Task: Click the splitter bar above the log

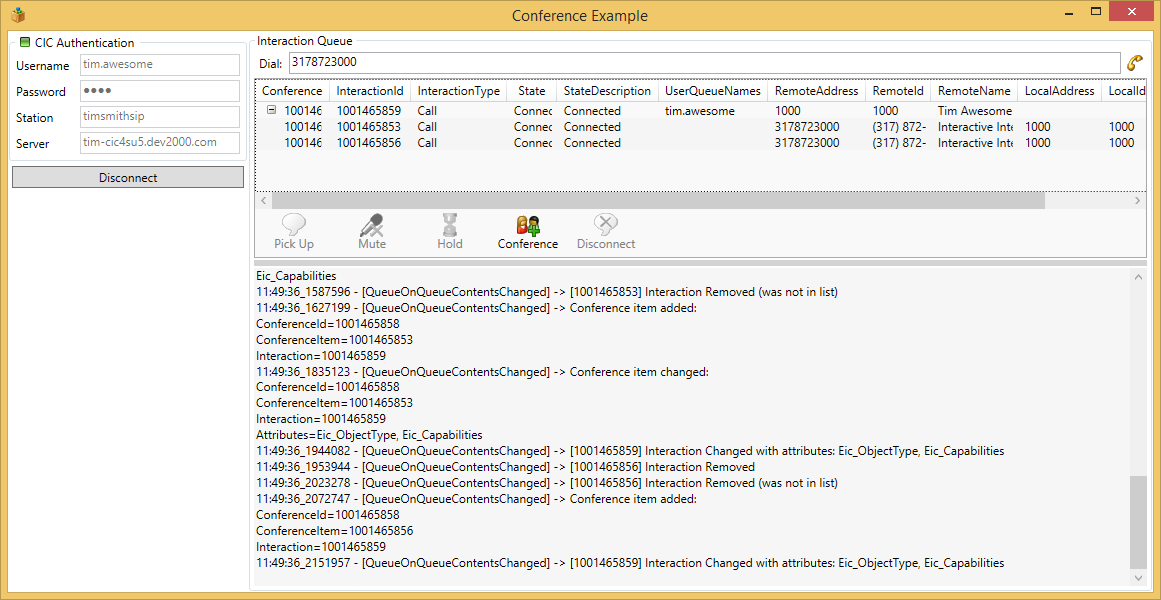Action: tap(700, 262)
